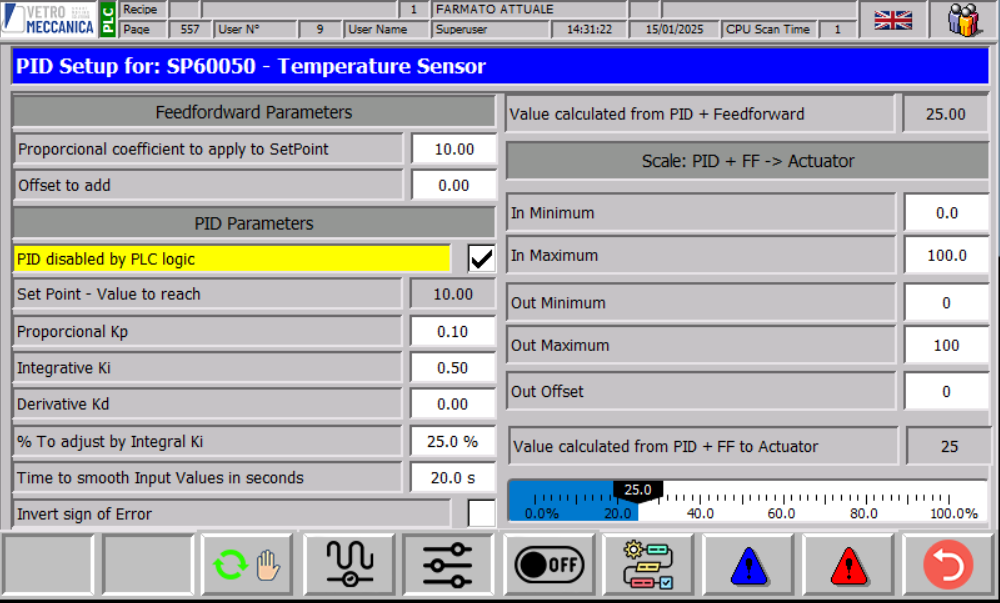Click the PID Parameters header
The width and height of the screenshot is (1000, 603).
click(x=254, y=223)
